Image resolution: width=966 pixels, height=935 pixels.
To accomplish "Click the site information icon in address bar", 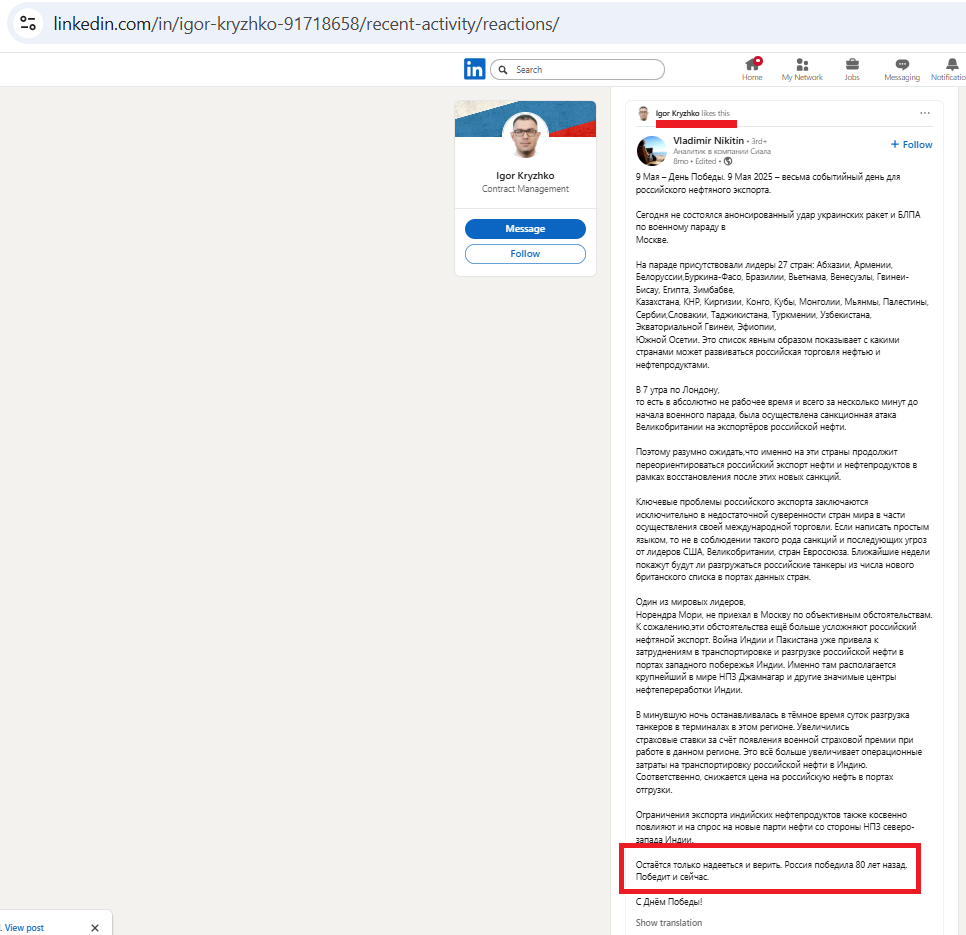I will [x=27, y=21].
